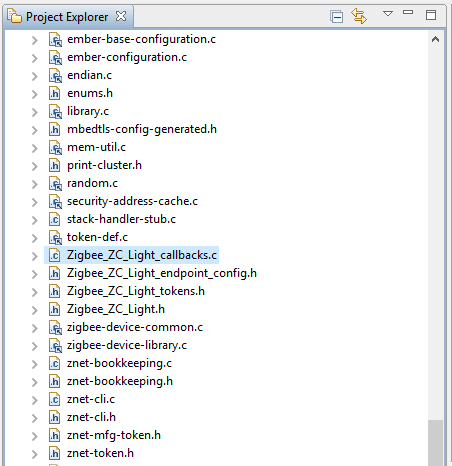Click the file icon of ember-base-configuration.c
The width and height of the screenshot is (452, 466).
point(55,39)
